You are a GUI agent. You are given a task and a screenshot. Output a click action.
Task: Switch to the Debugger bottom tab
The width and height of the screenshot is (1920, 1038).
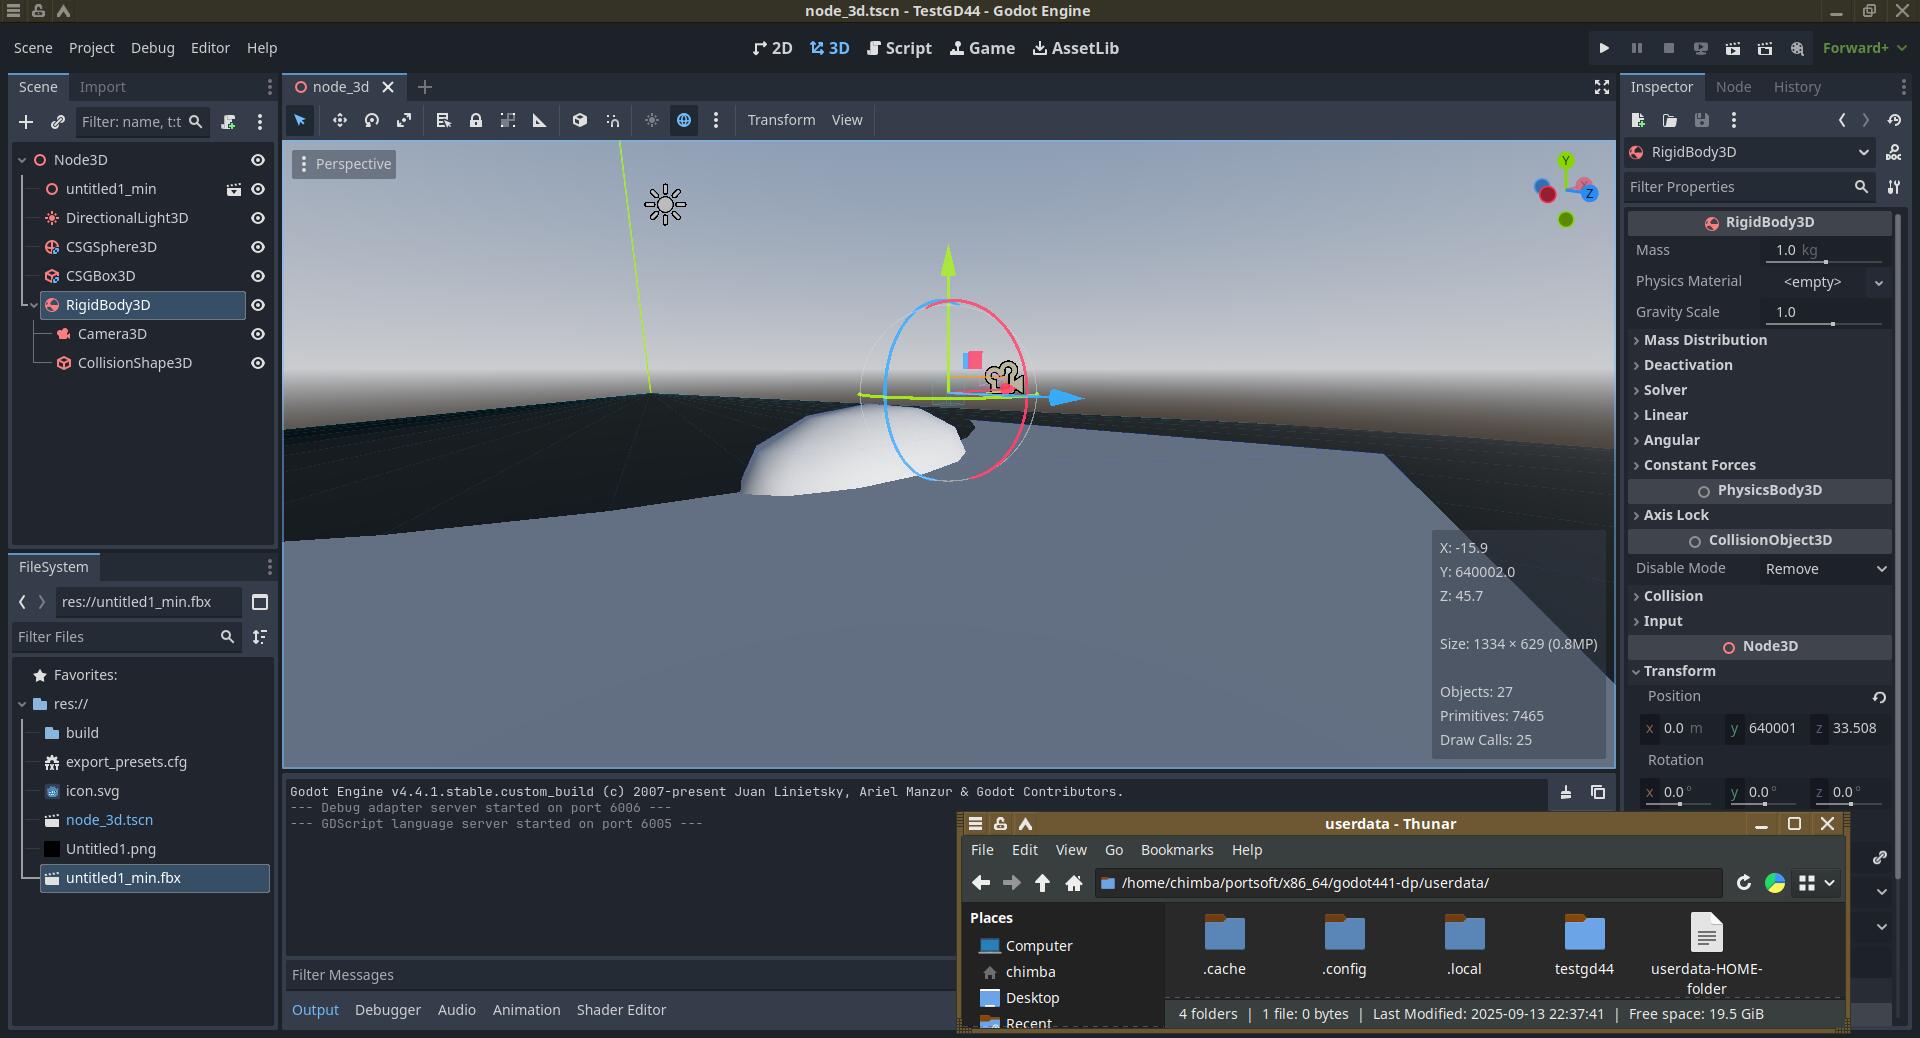point(387,1010)
